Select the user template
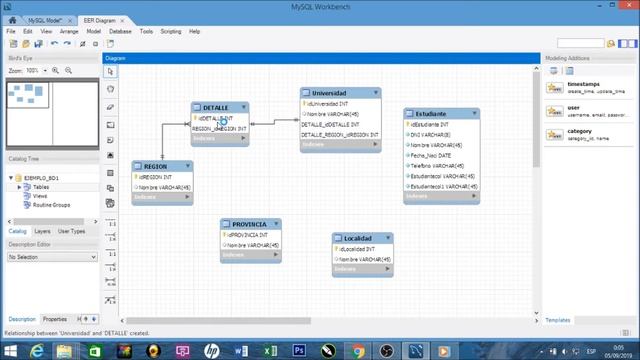This screenshot has height=360, width=640. [589, 111]
